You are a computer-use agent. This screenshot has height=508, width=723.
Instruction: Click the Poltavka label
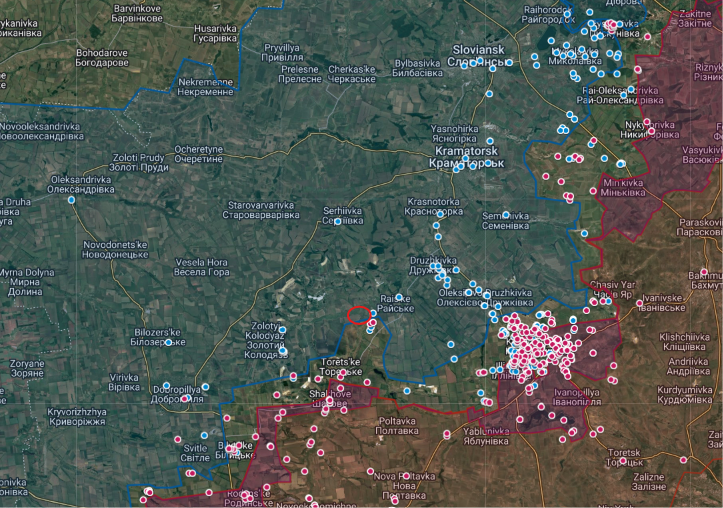tap(397, 426)
